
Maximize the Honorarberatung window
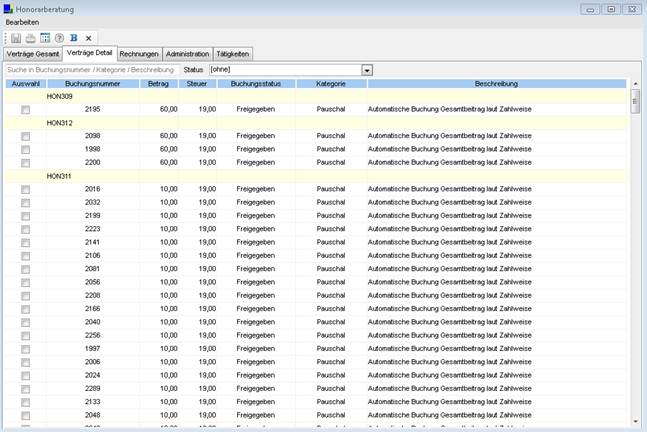point(609,9)
